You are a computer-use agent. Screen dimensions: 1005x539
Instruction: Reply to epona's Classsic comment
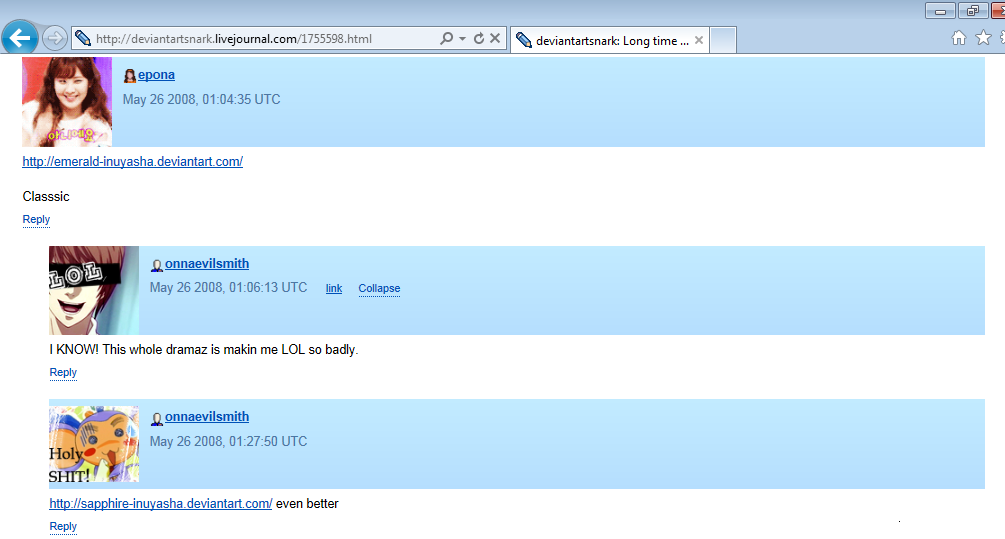coord(36,220)
